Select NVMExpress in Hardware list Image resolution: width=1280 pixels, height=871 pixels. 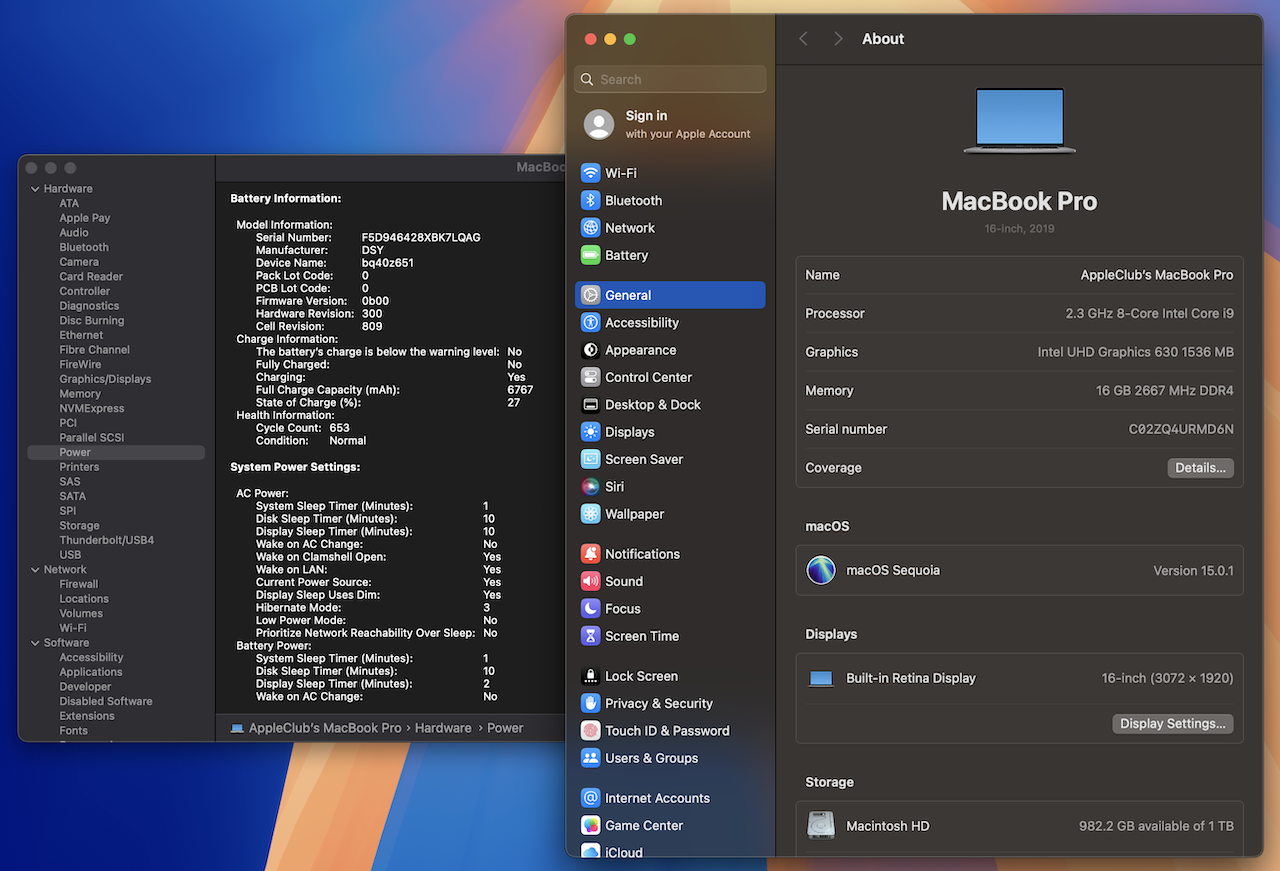click(x=92, y=408)
